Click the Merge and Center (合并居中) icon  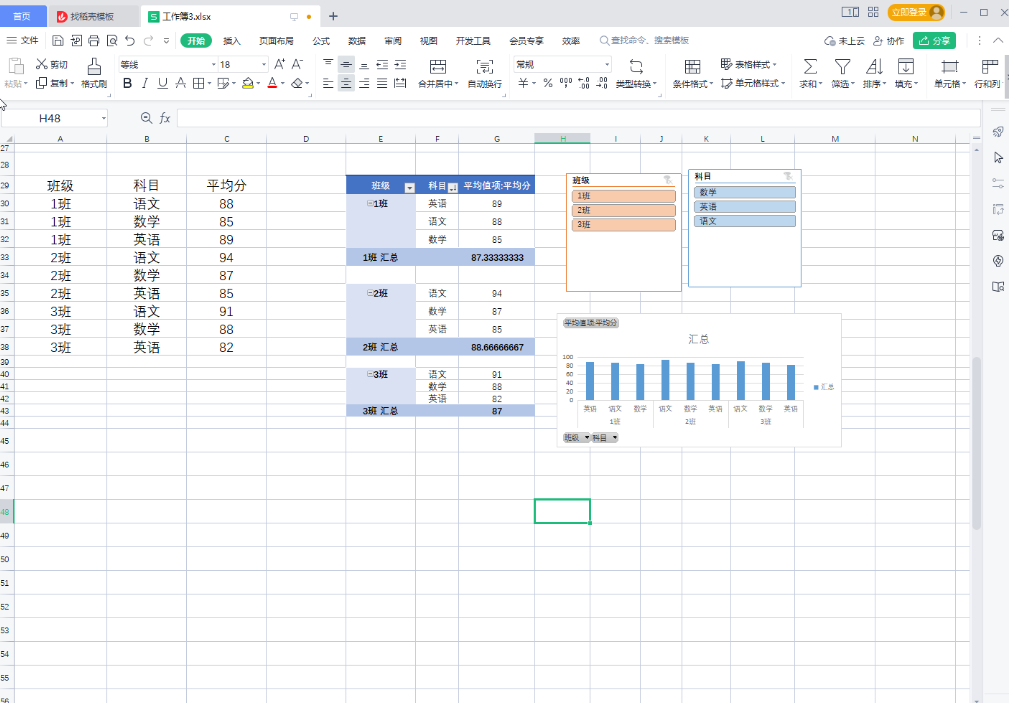tap(437, 66)
